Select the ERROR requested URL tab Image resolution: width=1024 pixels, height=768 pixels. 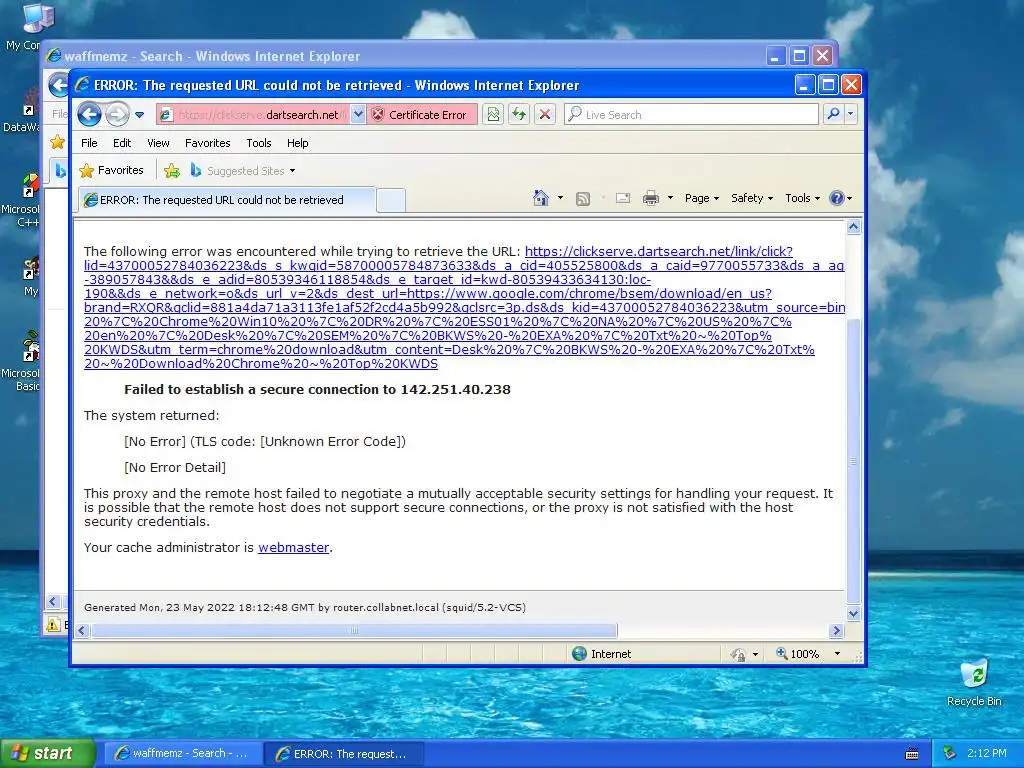[227, 200]
